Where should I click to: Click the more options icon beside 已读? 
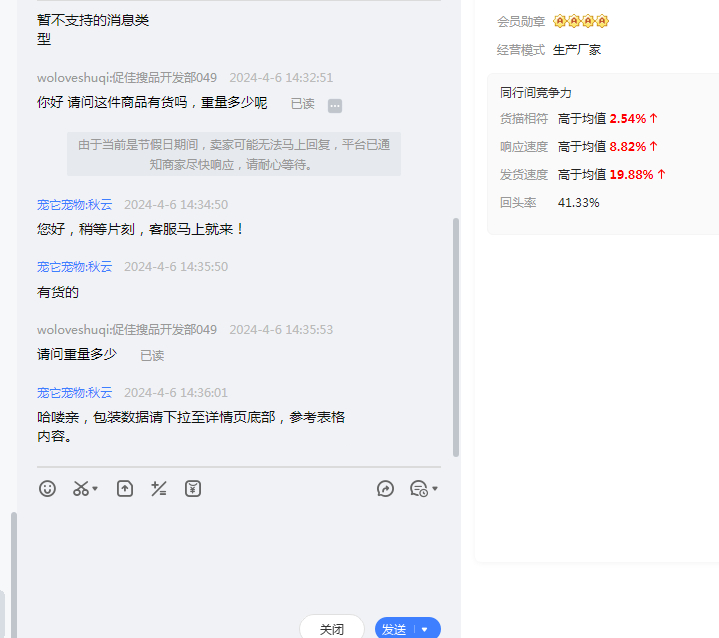(x=335, y=105)
